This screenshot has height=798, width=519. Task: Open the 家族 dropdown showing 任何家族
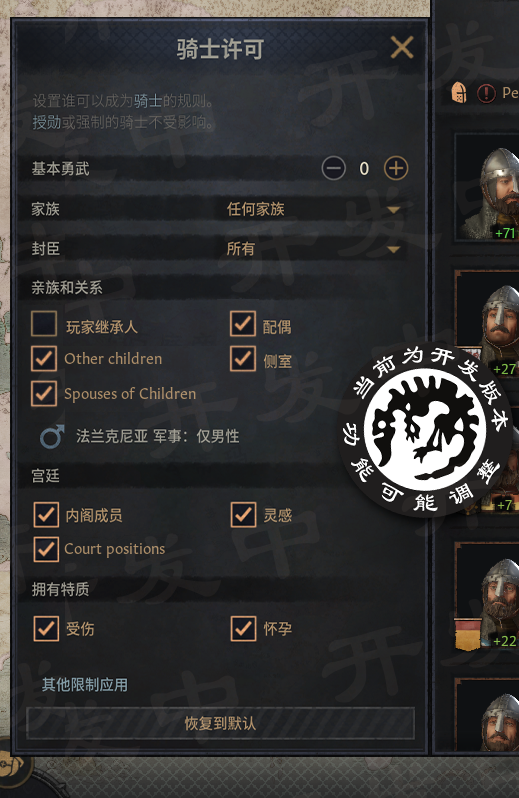(314, 209)
